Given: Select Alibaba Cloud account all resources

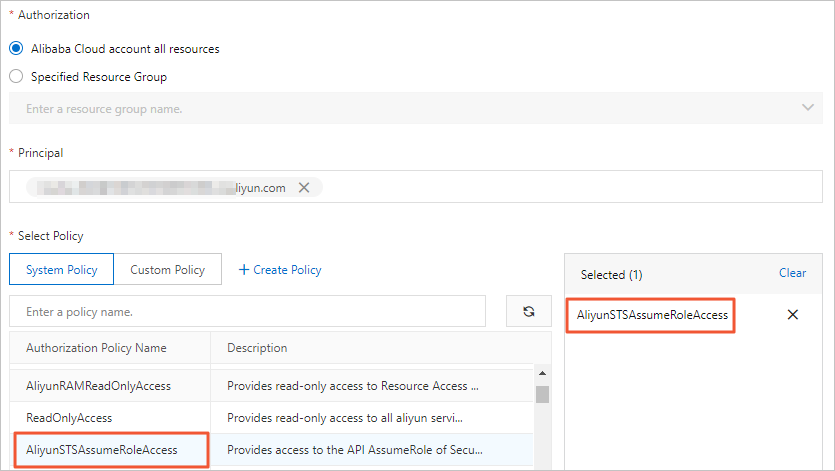Looking at the screenshot, I should (16, 48).
